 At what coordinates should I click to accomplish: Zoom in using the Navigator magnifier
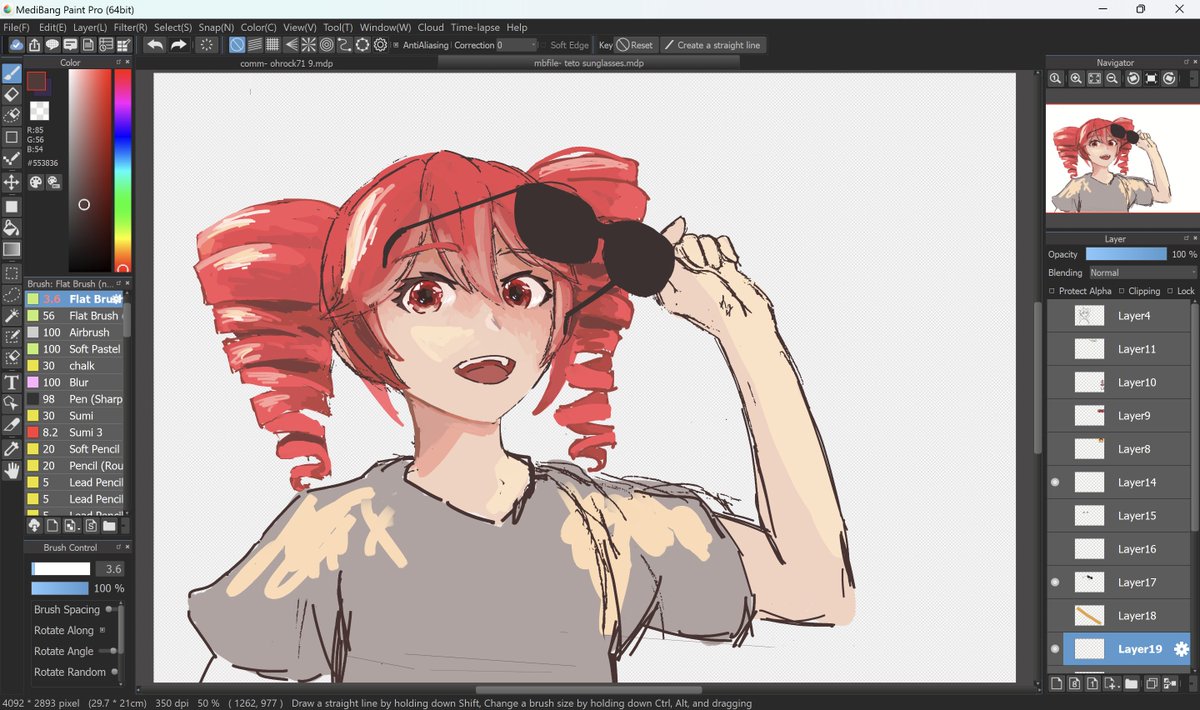1075,78
